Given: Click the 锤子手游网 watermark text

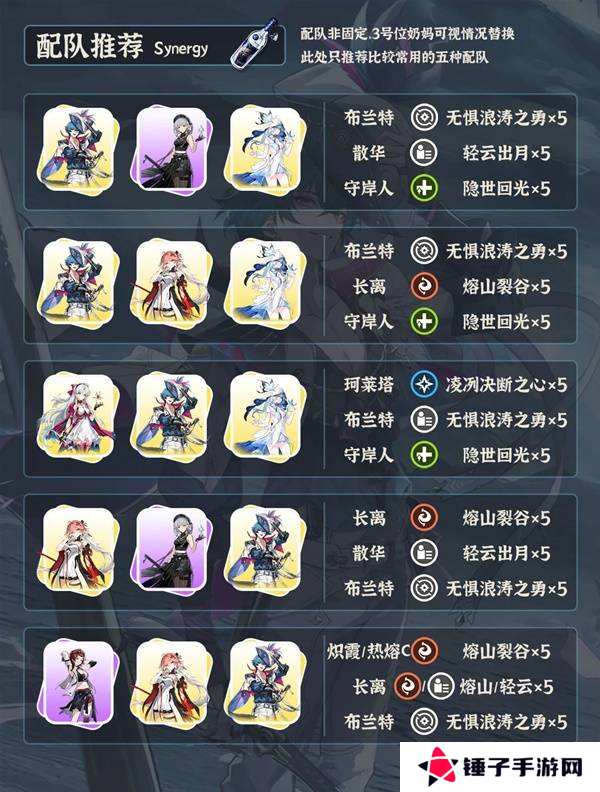Looking at the screenshot, I should (523, 768).
